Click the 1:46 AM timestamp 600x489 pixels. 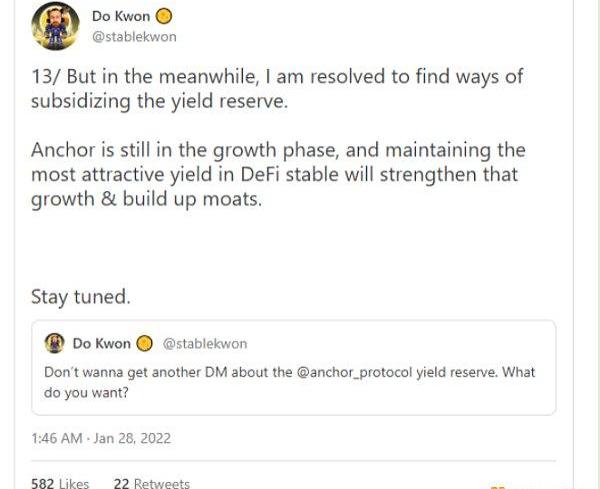(x=57, y=438)
